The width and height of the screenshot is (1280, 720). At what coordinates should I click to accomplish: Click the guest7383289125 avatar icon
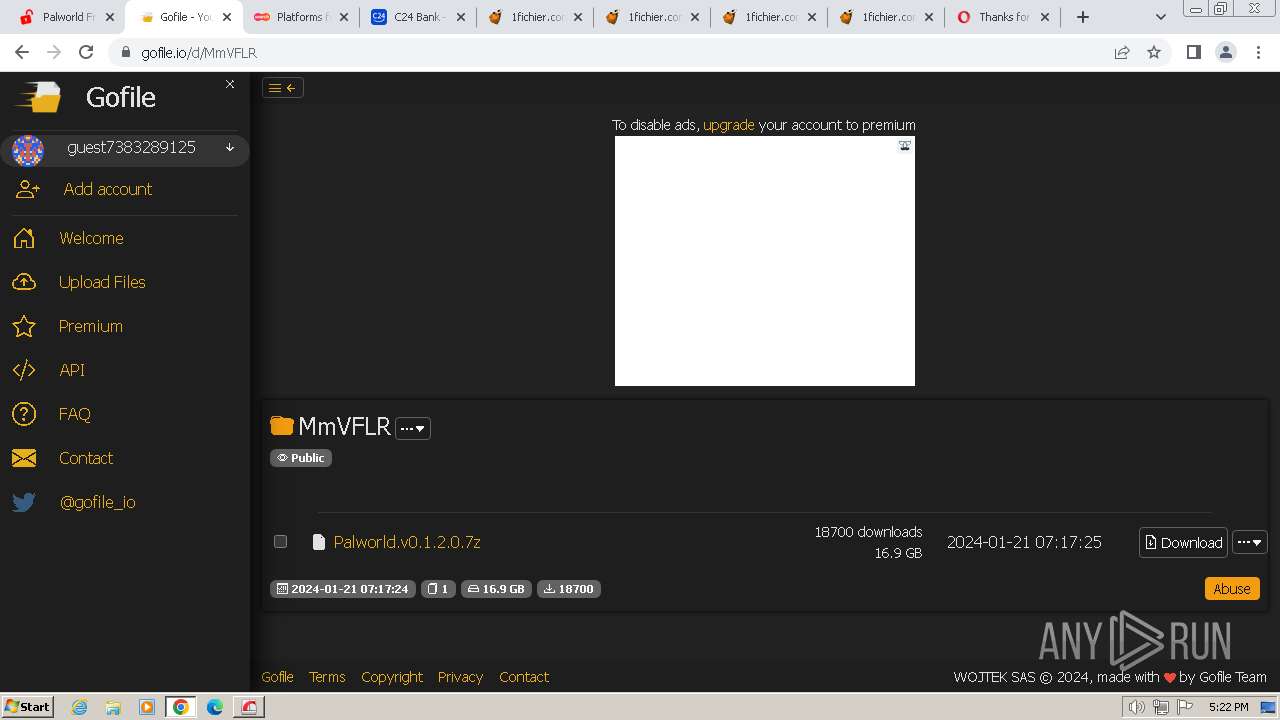[28, 151]
